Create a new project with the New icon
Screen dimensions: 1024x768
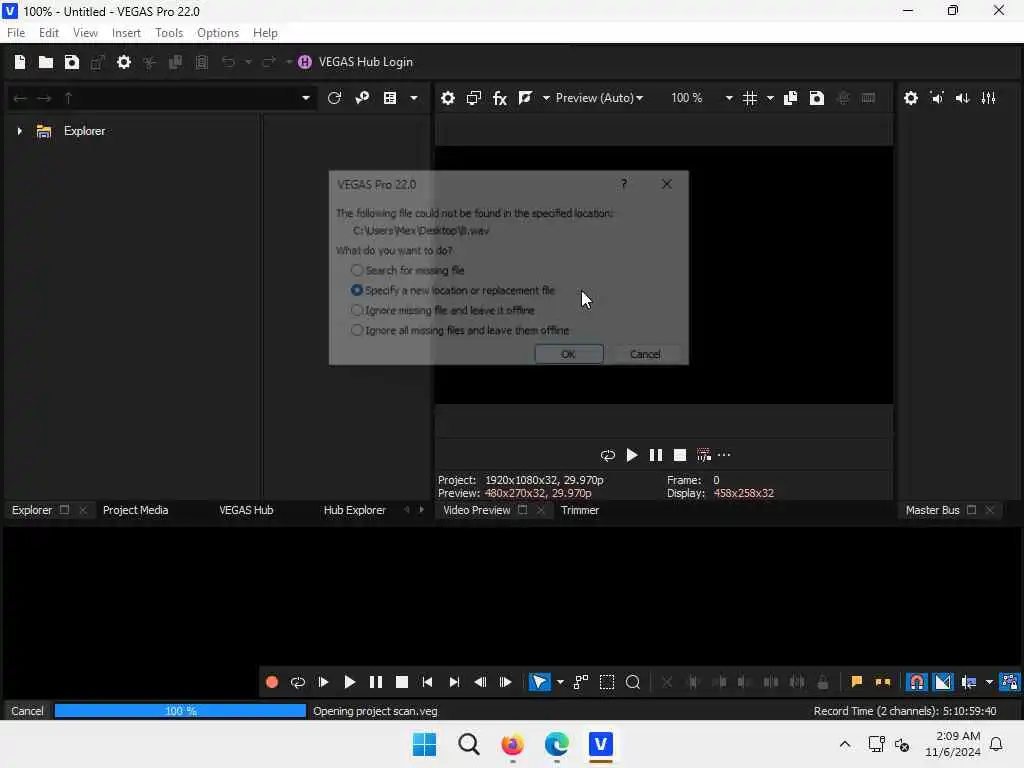tap(20, 62)
